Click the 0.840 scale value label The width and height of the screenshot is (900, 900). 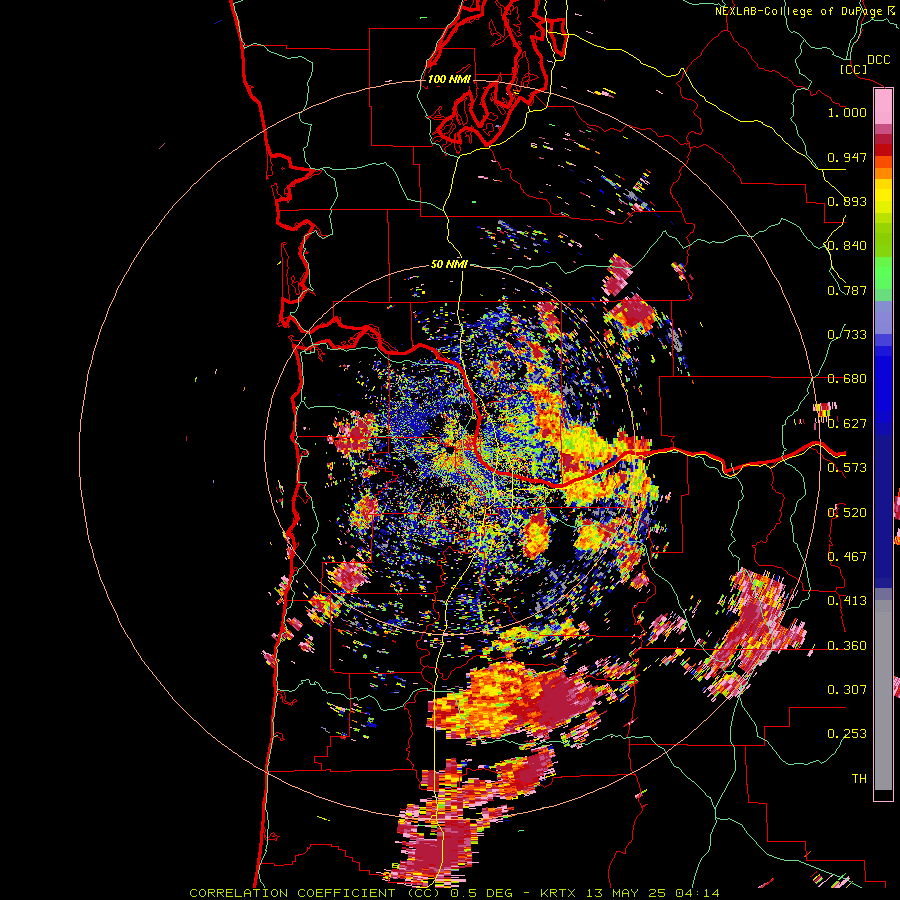847,246
